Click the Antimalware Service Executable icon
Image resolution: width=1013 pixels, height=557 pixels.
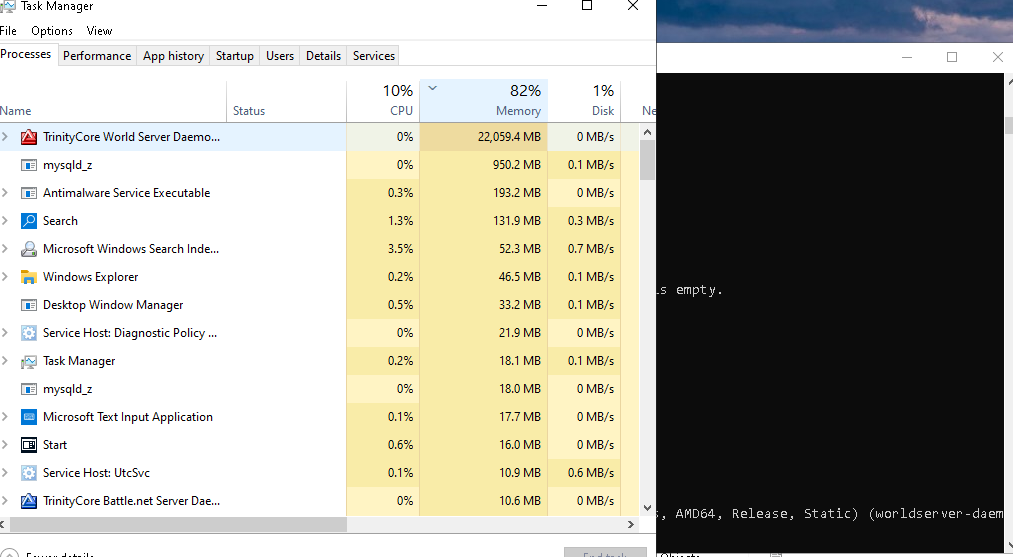tap(28, 193)
